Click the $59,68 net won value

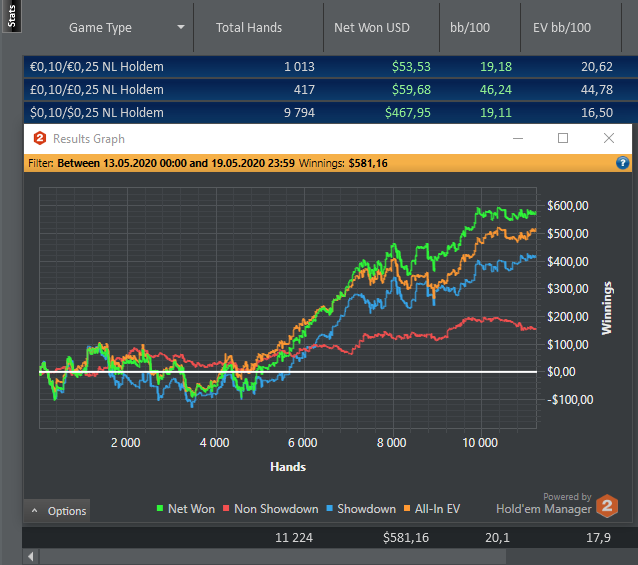pyautogui.click(x=411, y=89)
